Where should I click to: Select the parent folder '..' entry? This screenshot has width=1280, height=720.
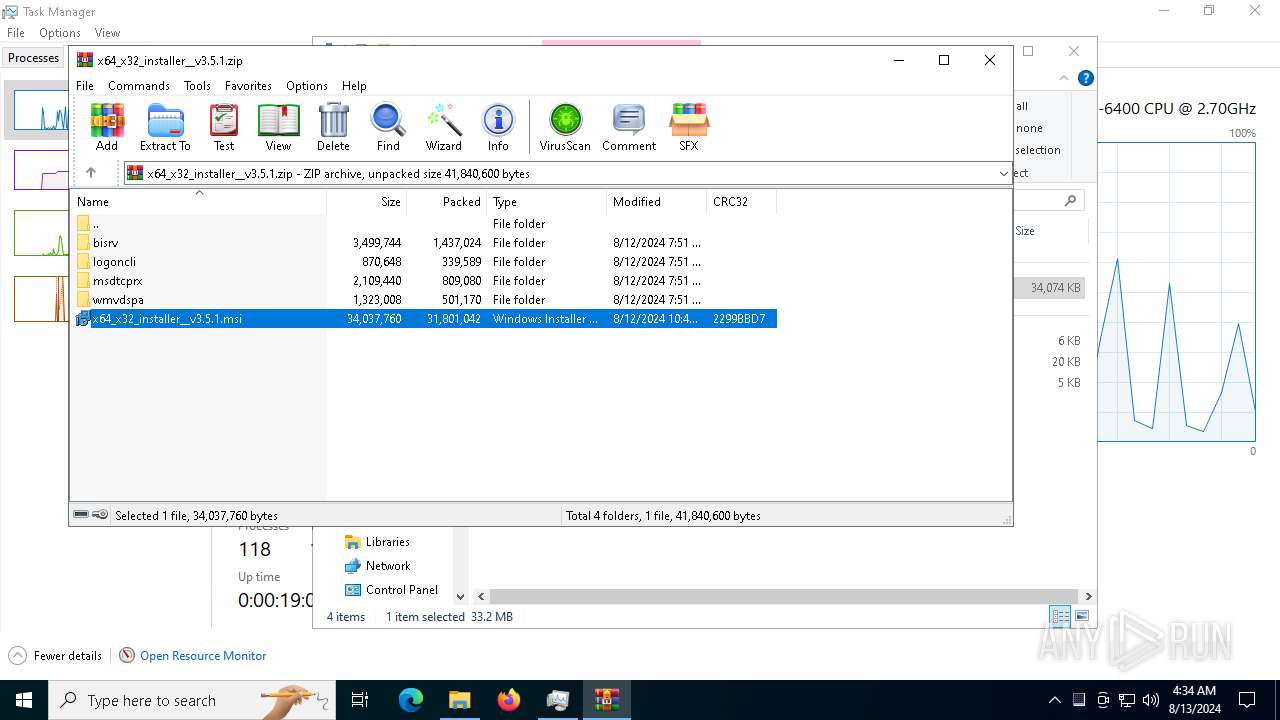(x=425, y=224)
